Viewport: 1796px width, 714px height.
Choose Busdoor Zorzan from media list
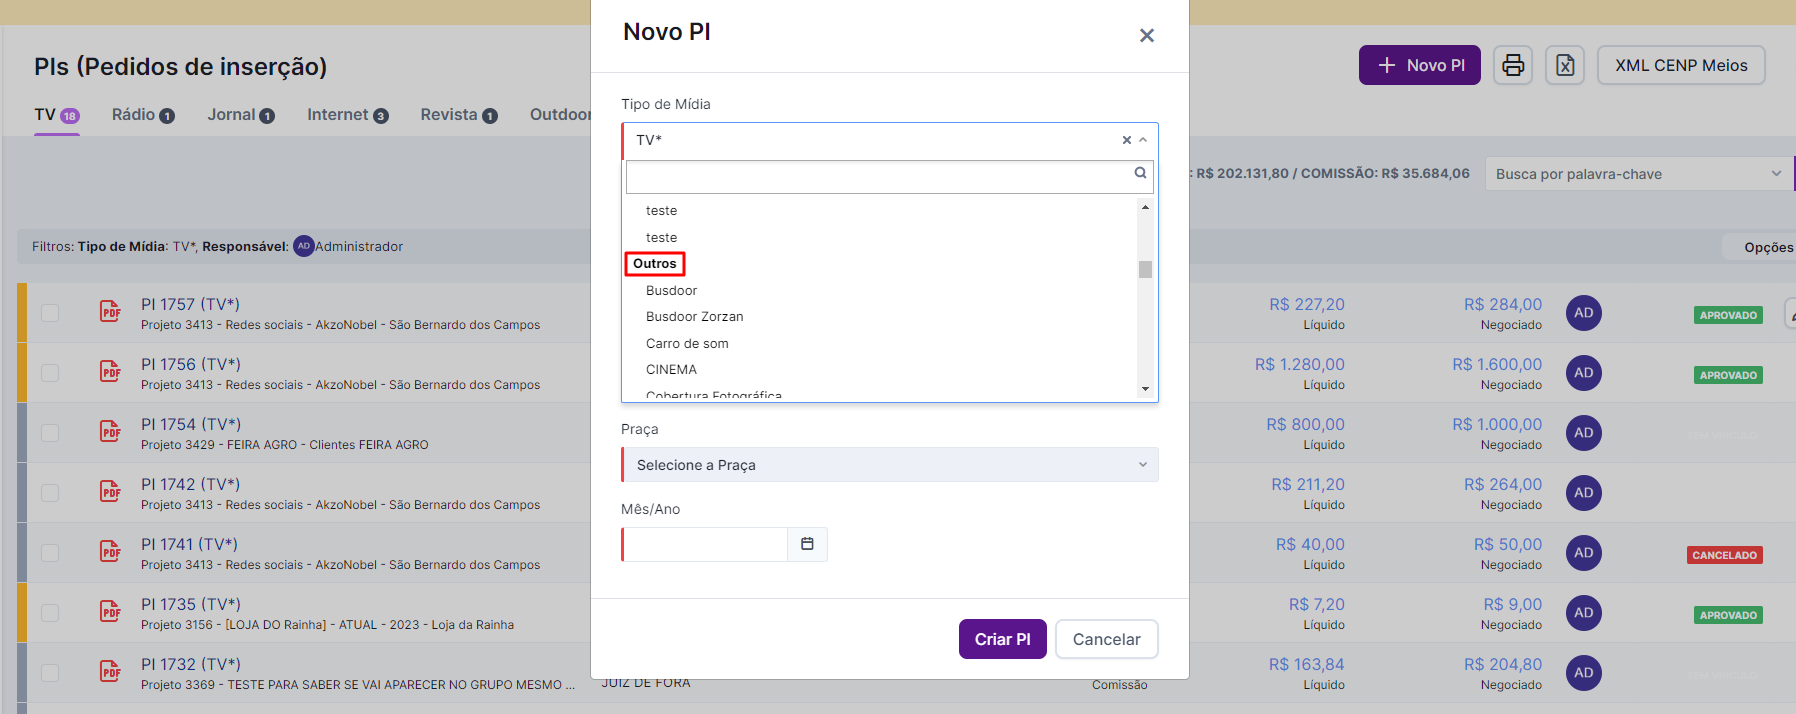[x=694, y=317]
